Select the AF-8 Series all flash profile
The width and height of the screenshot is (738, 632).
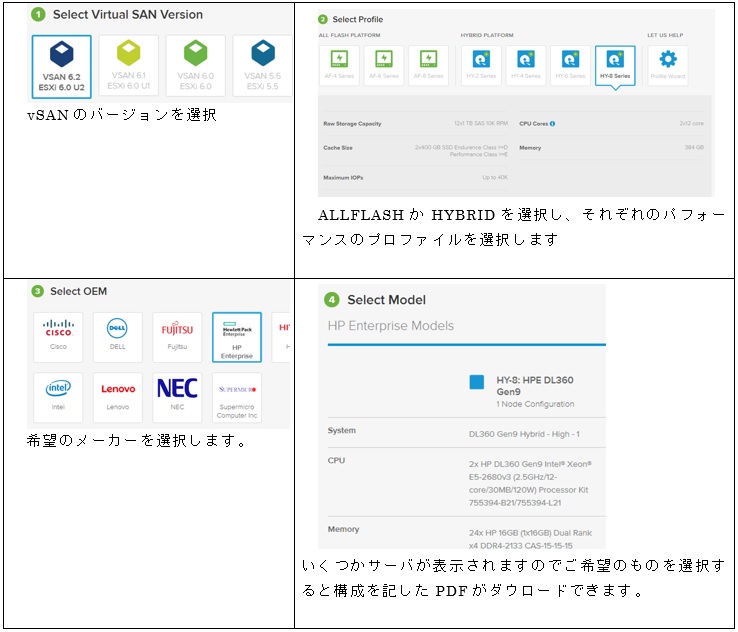[x=429, y=65]
